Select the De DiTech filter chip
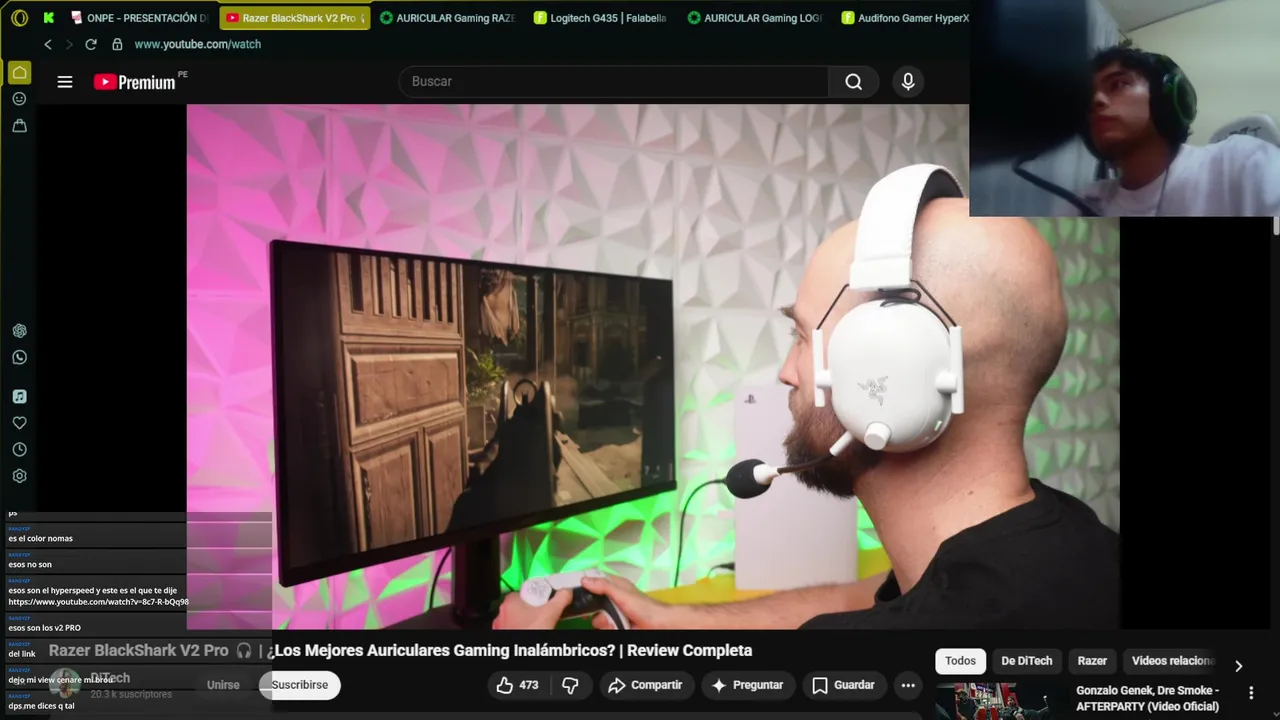 click(1027, 661)
